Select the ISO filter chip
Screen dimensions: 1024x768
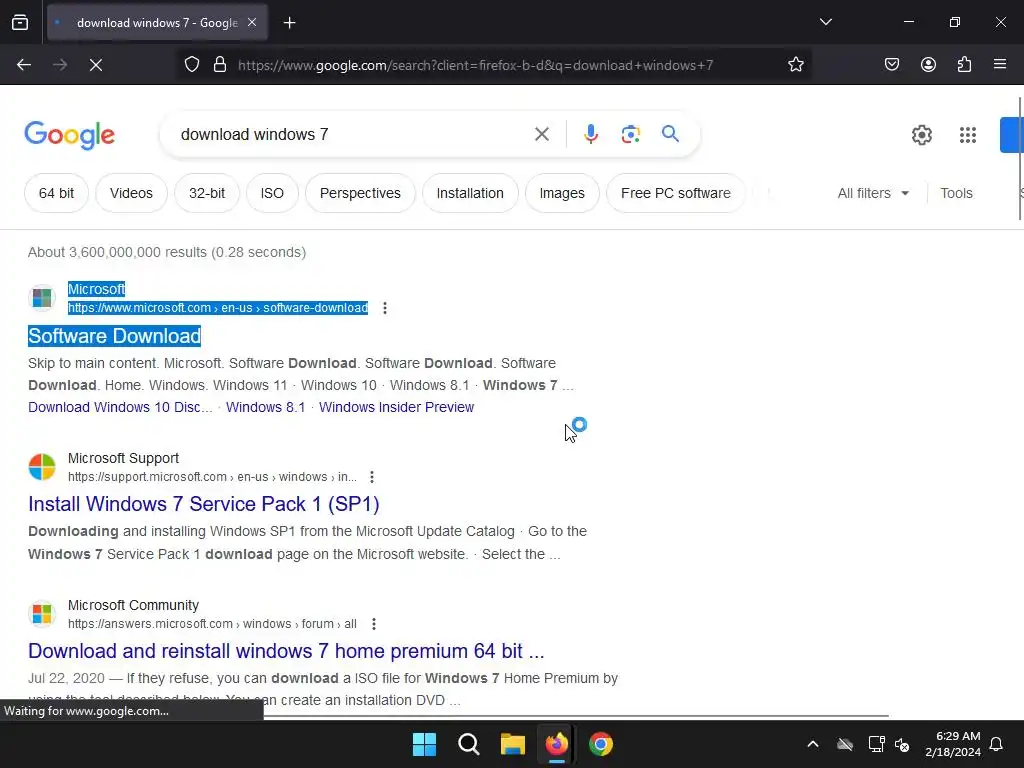[272, 193]
